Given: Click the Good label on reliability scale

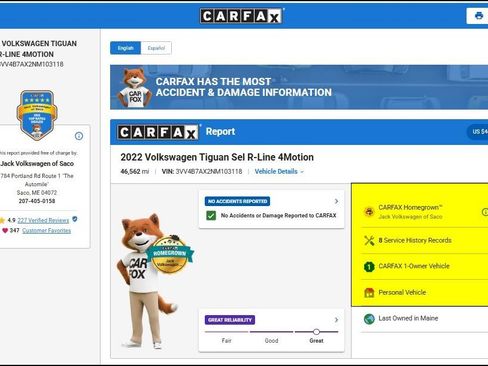Looking at the screenshot, I should point(271,341).
